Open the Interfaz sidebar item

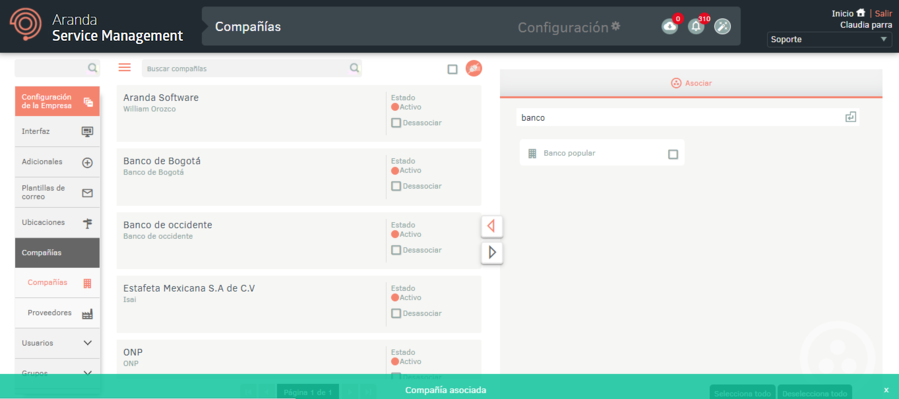tap(57, 131)
